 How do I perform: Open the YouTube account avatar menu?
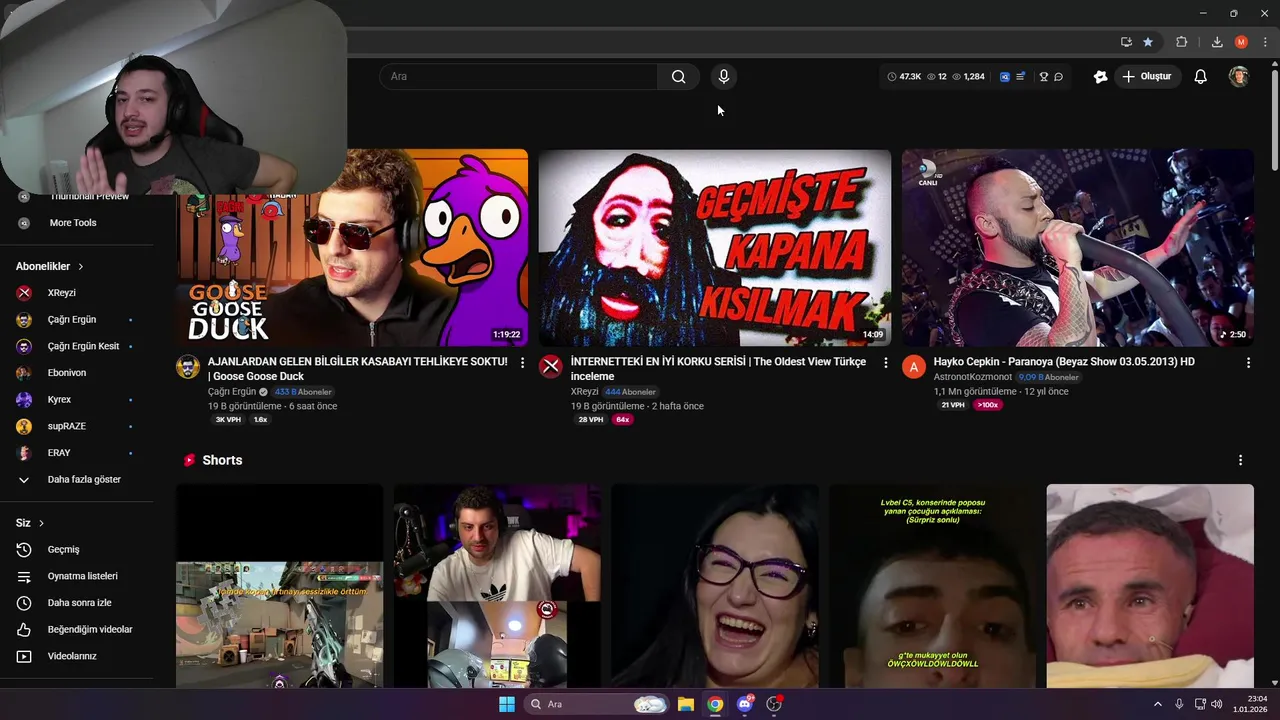(x=1239, y=76)
